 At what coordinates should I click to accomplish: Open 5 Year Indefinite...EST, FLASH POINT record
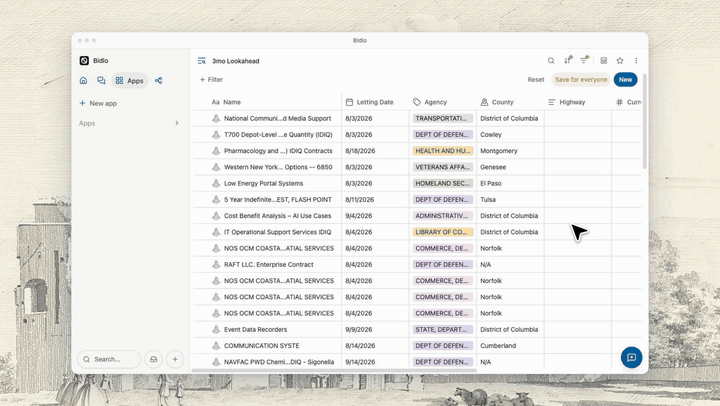pos(277,200)
